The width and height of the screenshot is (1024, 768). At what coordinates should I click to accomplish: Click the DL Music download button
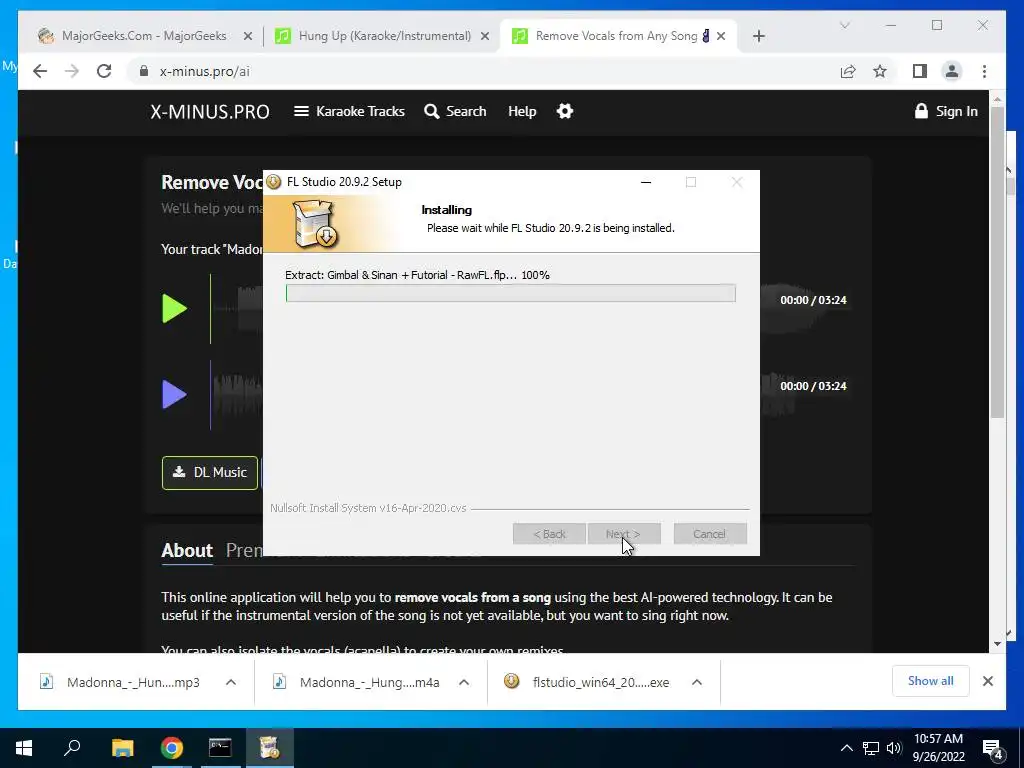click(210, 472)
